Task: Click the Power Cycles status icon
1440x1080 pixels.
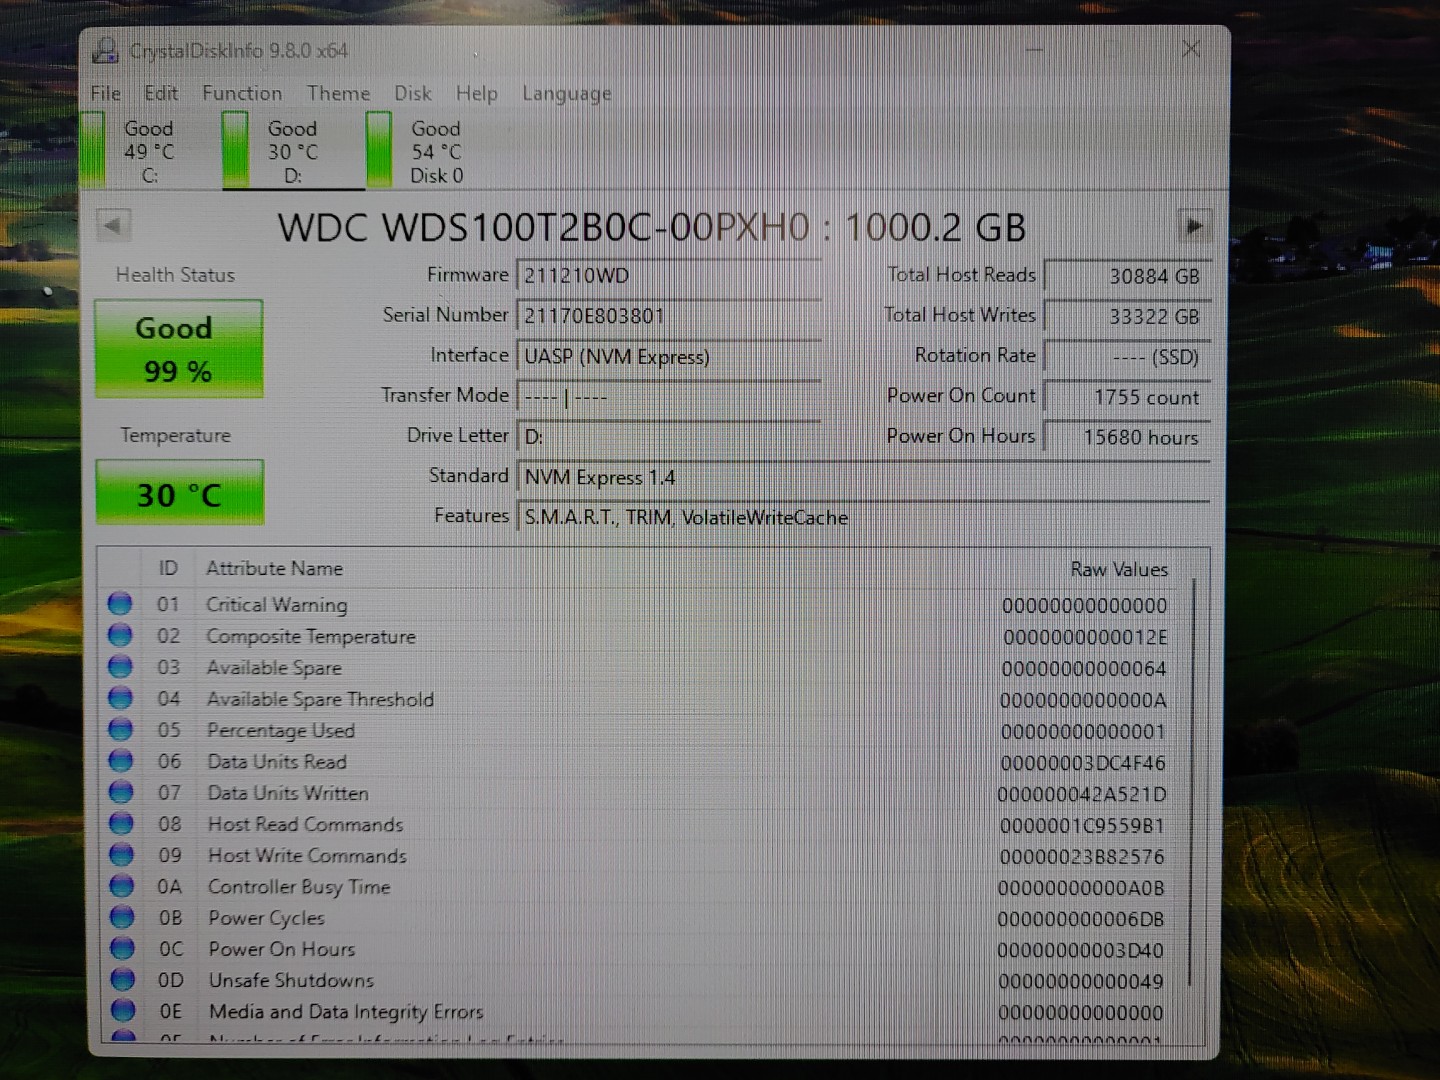Action: (122, 917)
